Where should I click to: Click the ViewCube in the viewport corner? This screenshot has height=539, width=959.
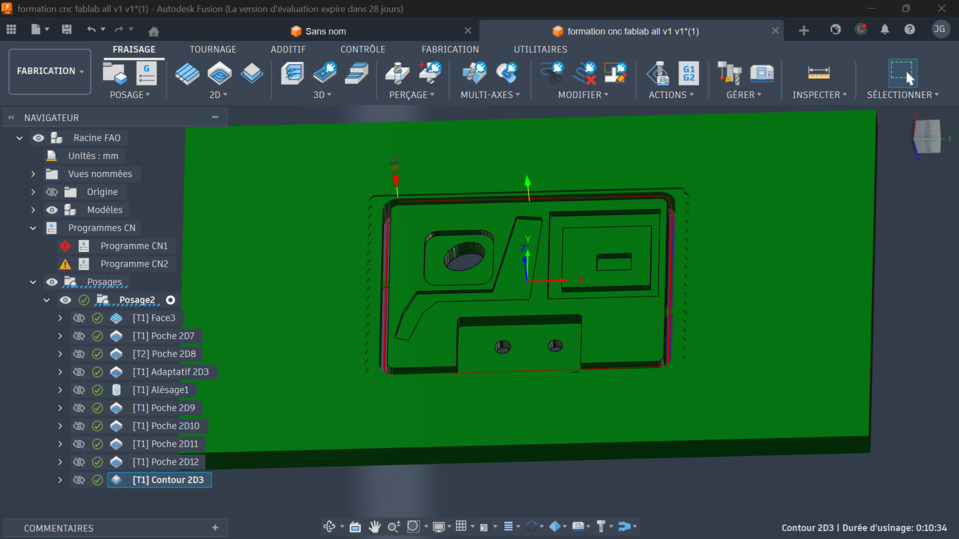pos(927,136)
